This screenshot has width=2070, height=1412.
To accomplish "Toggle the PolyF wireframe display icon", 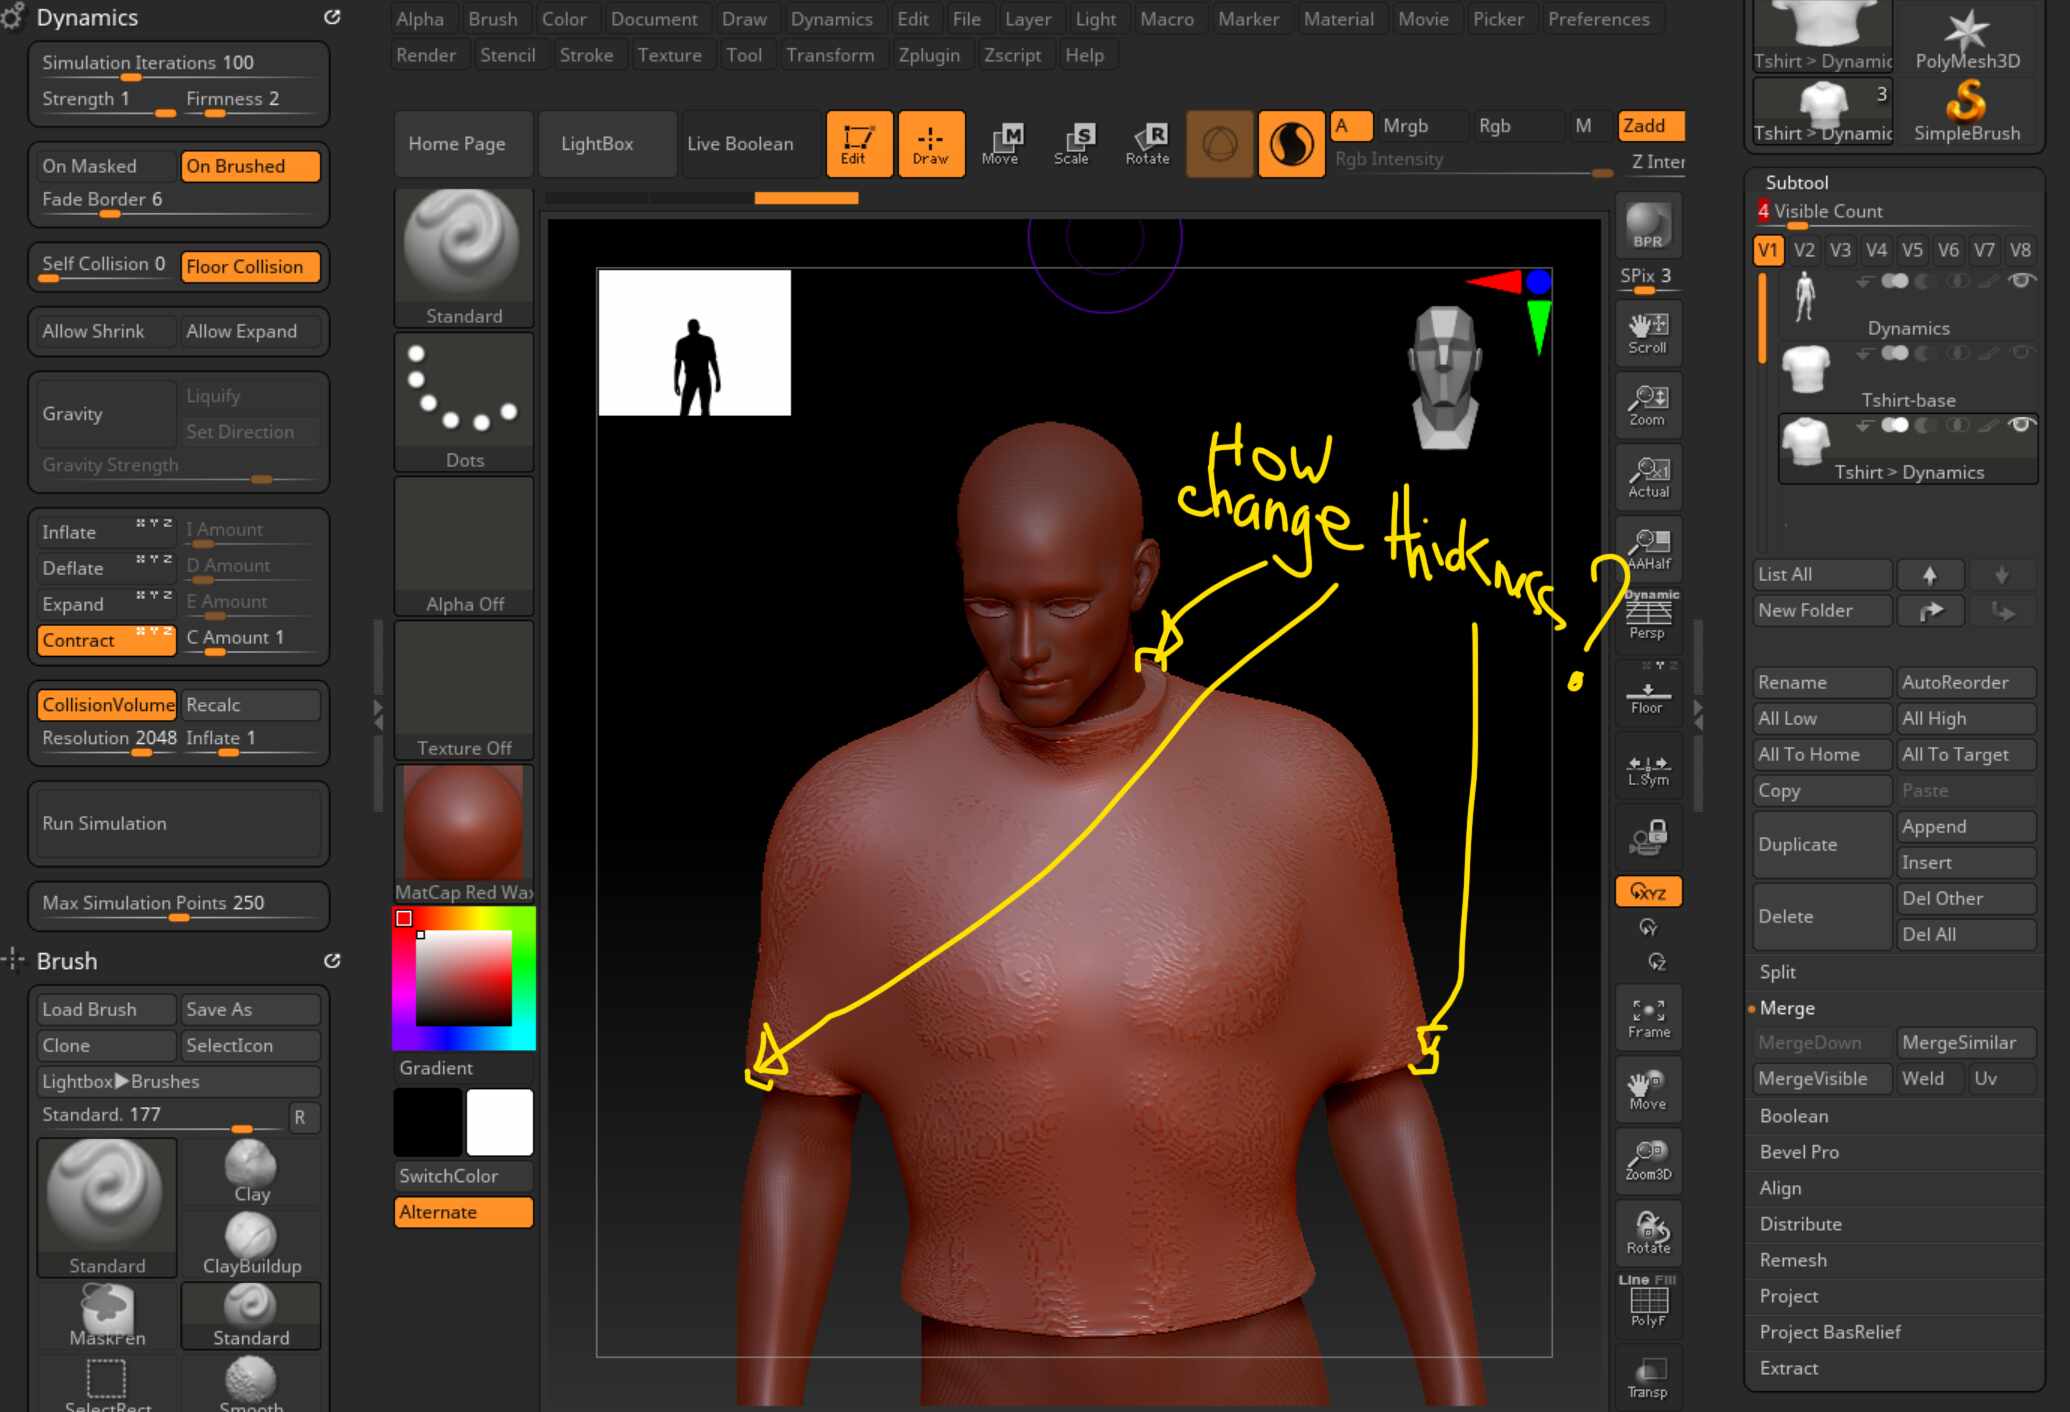I will 1648,1302.
